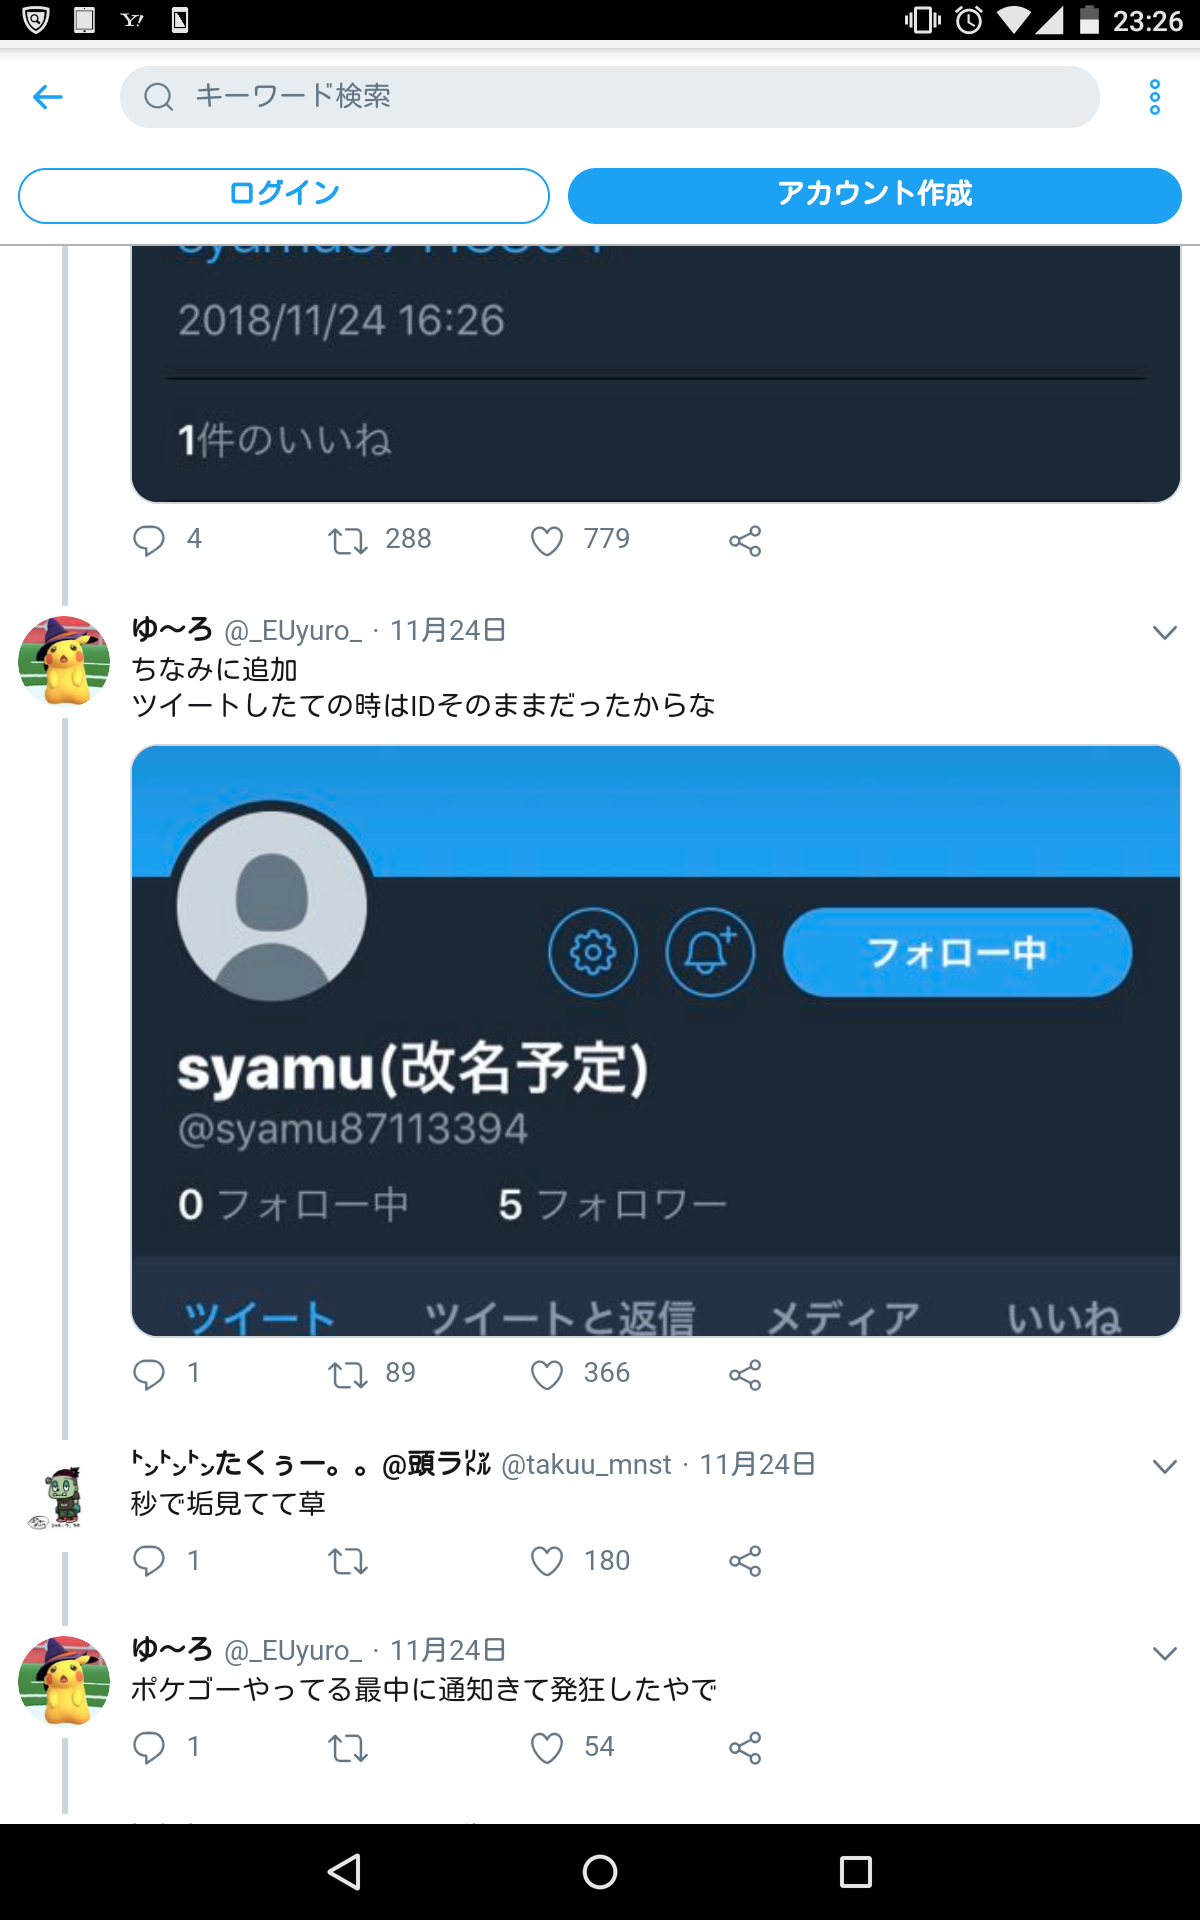The height and width of the screenshot is (1920, 1200).
Task: Reply to the tweet with 54 likes
Action: click(x=149, y=1747)
